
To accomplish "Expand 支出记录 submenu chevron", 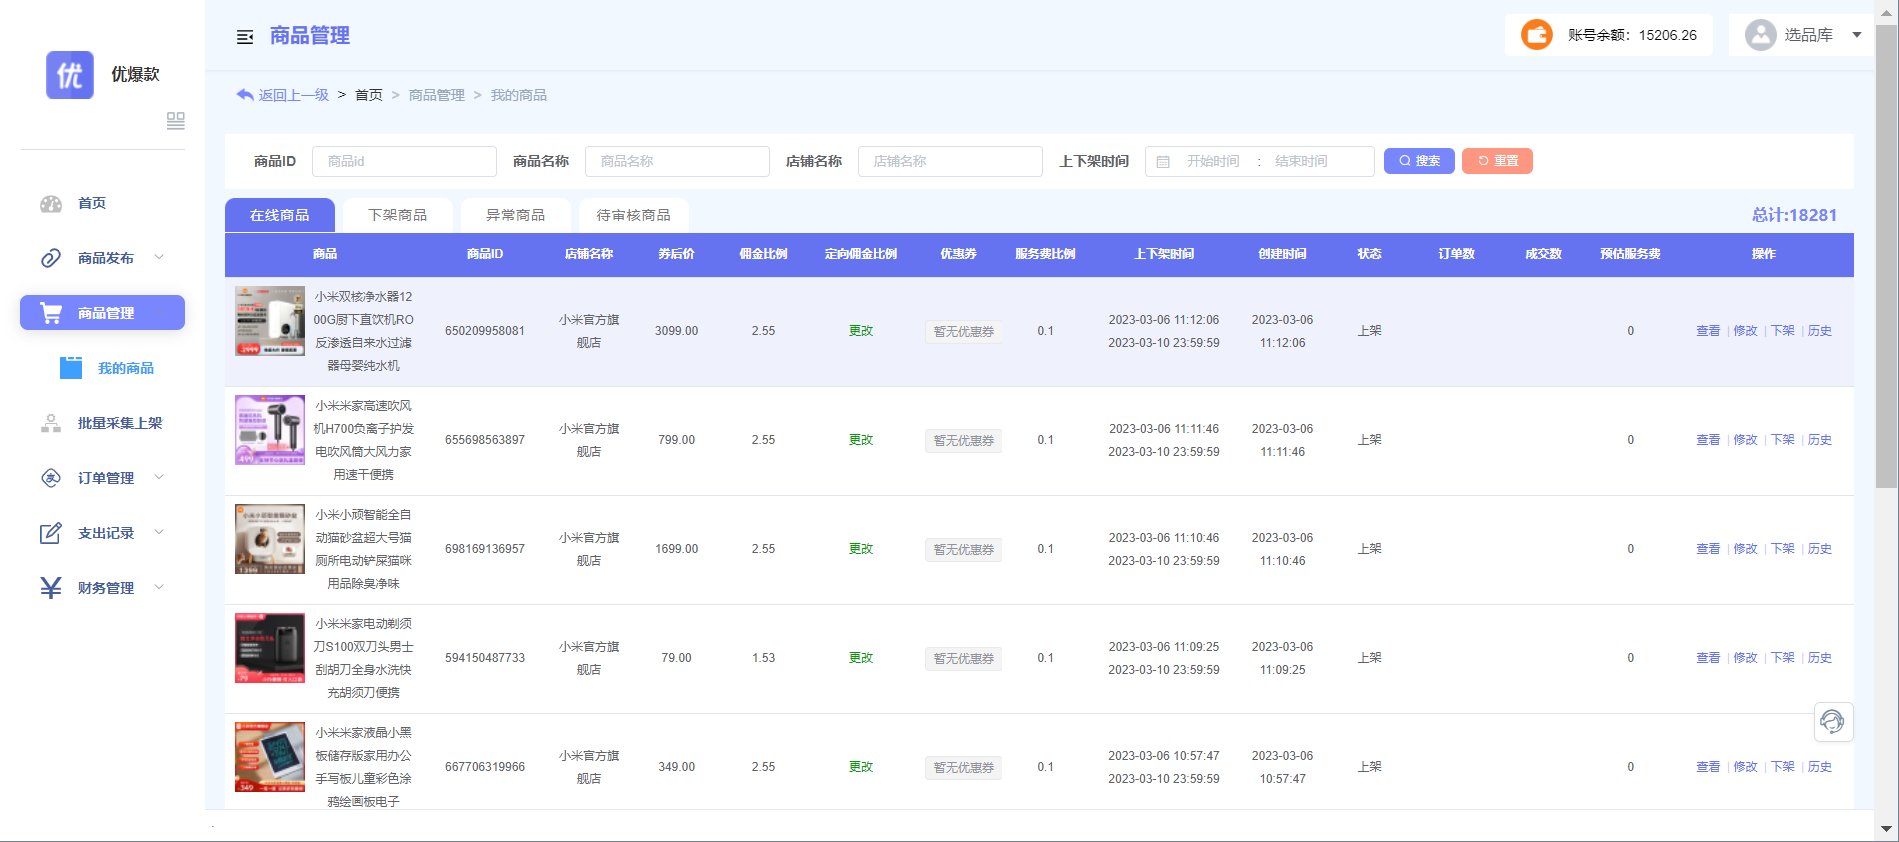I will click(159, 533).
